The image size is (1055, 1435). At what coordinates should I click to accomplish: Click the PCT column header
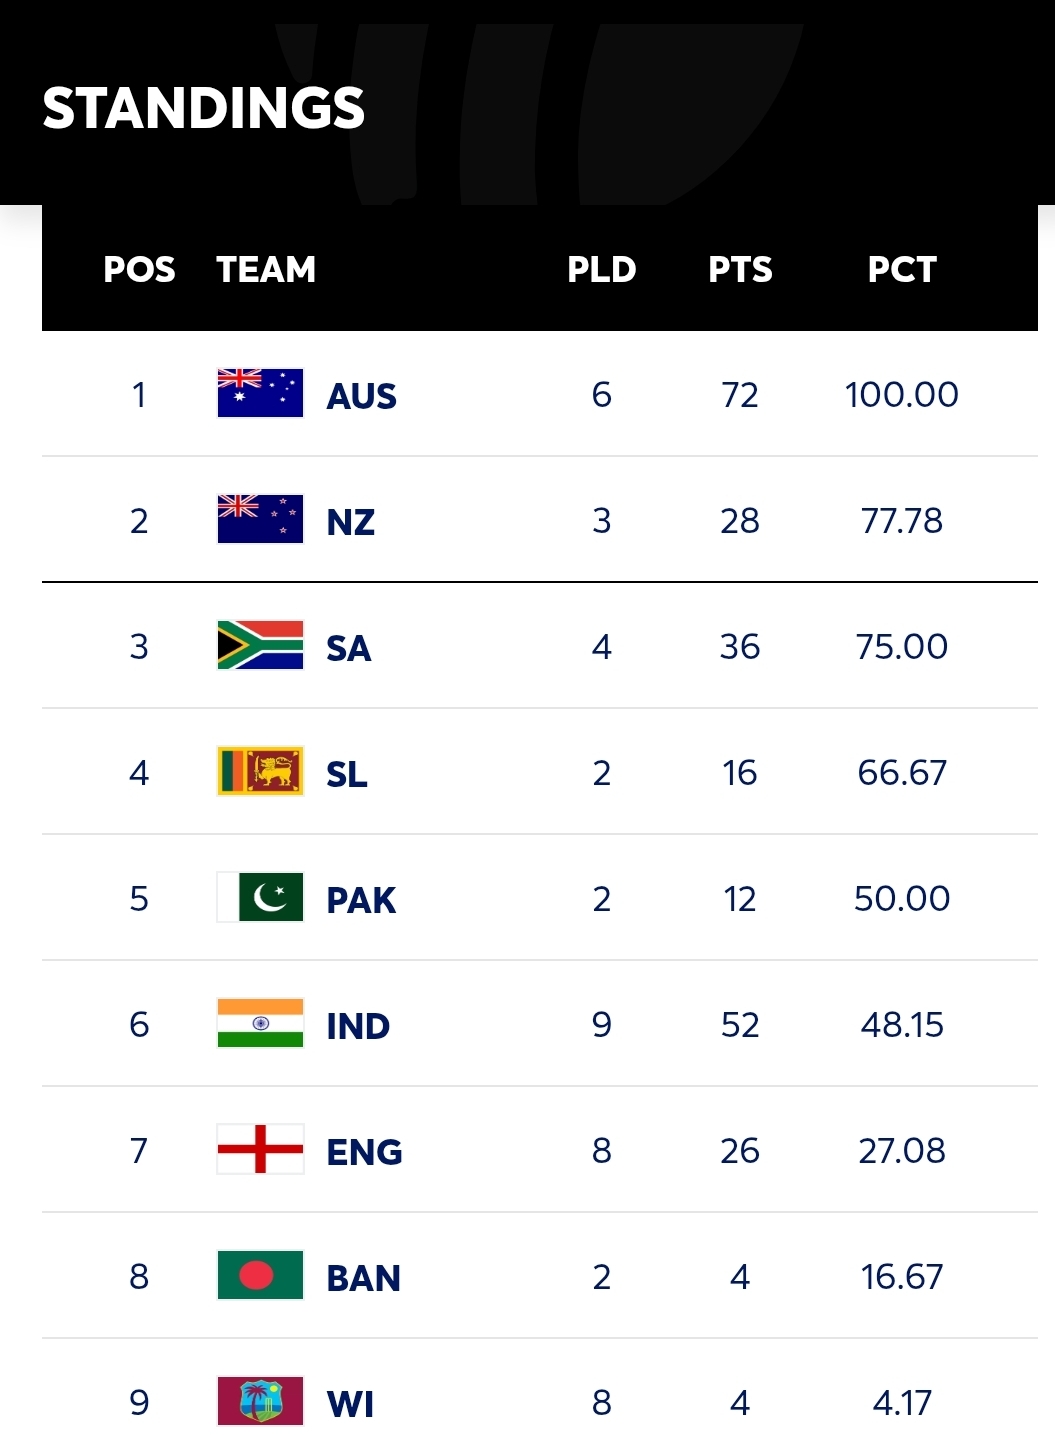pos(901,269)
